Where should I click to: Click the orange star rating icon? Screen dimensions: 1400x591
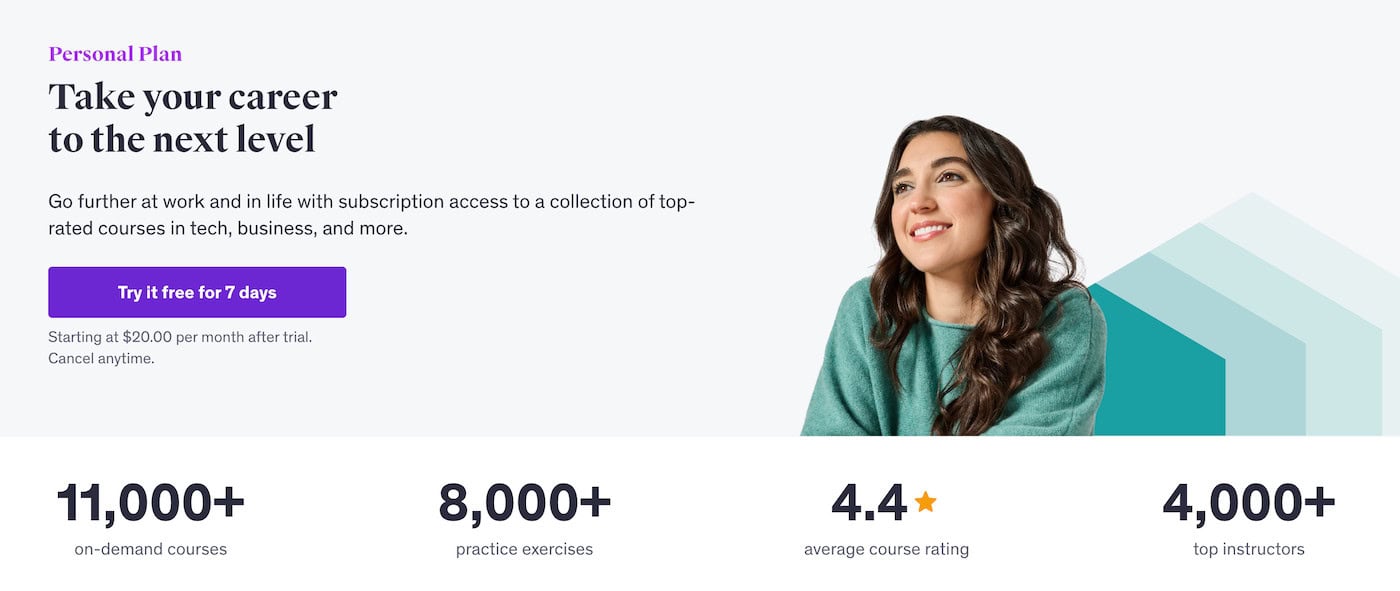(x=925, y=501)
